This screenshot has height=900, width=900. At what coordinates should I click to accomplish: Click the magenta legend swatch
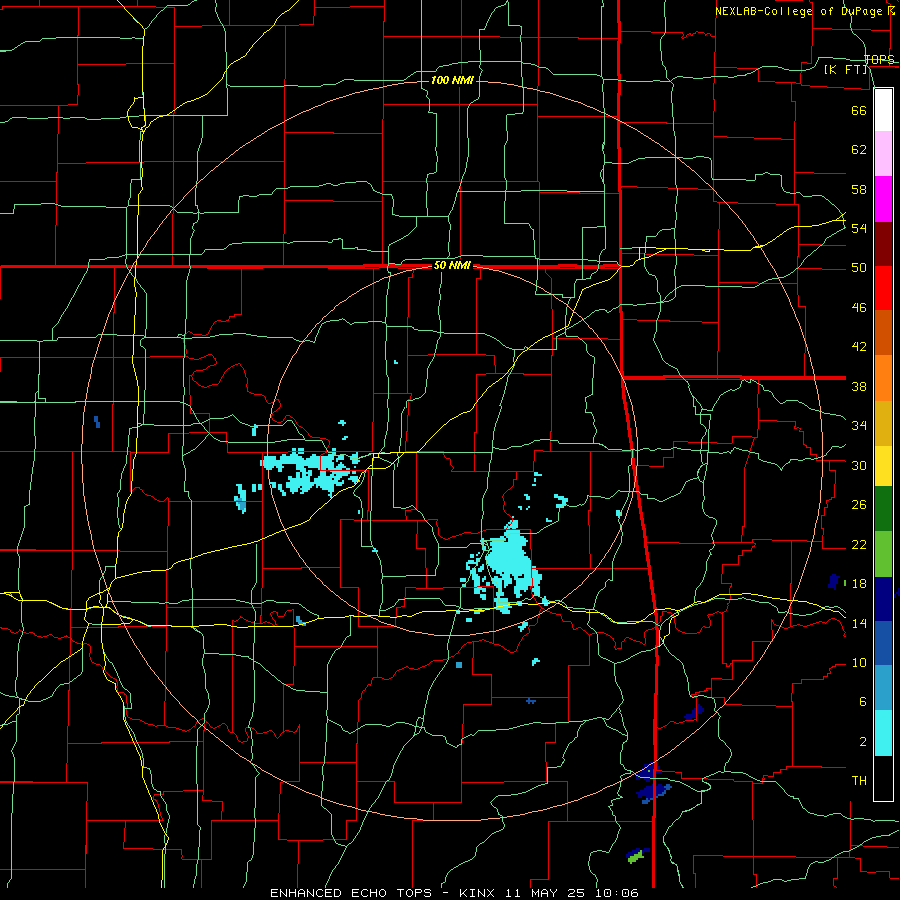883,199
